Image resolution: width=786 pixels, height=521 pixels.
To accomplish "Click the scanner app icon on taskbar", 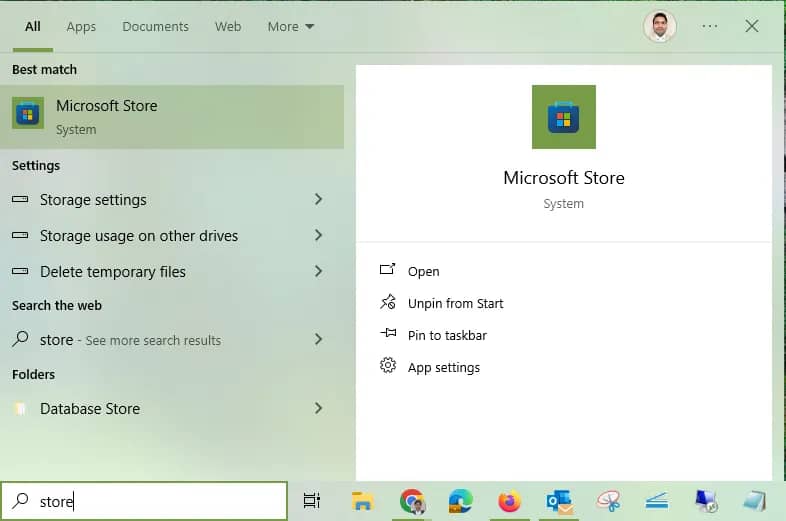I will pyautogui.click(x=657, y=501).
